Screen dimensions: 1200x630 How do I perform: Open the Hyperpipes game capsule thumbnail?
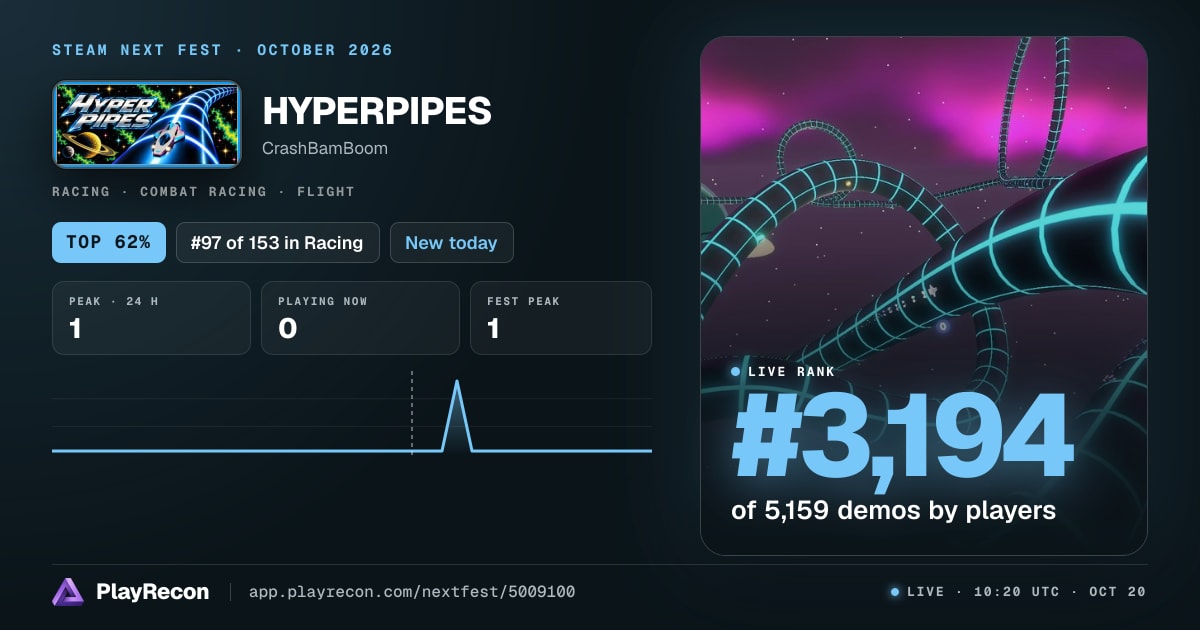click(x=147, y=124)
